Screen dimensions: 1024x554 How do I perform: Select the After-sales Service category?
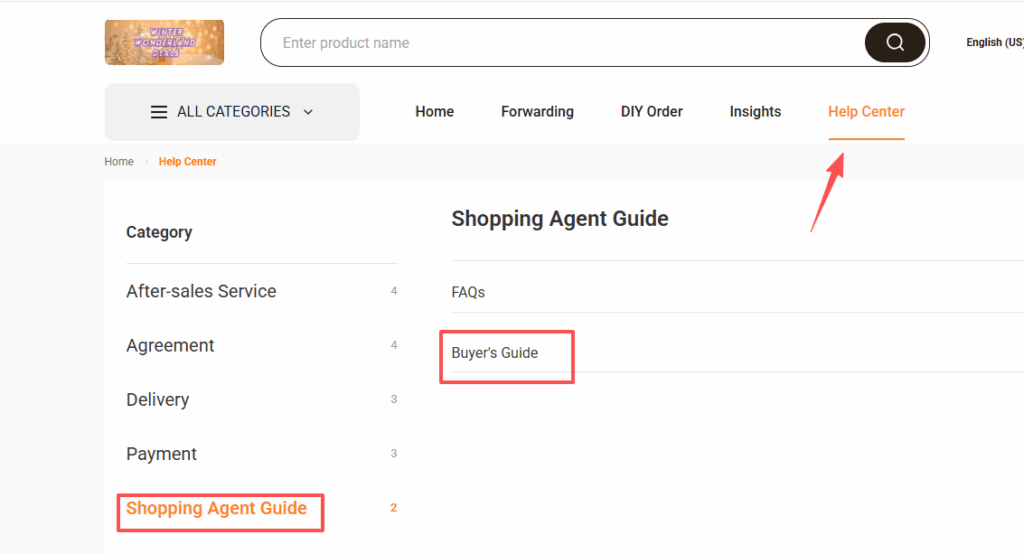click(x=201, y=291)
